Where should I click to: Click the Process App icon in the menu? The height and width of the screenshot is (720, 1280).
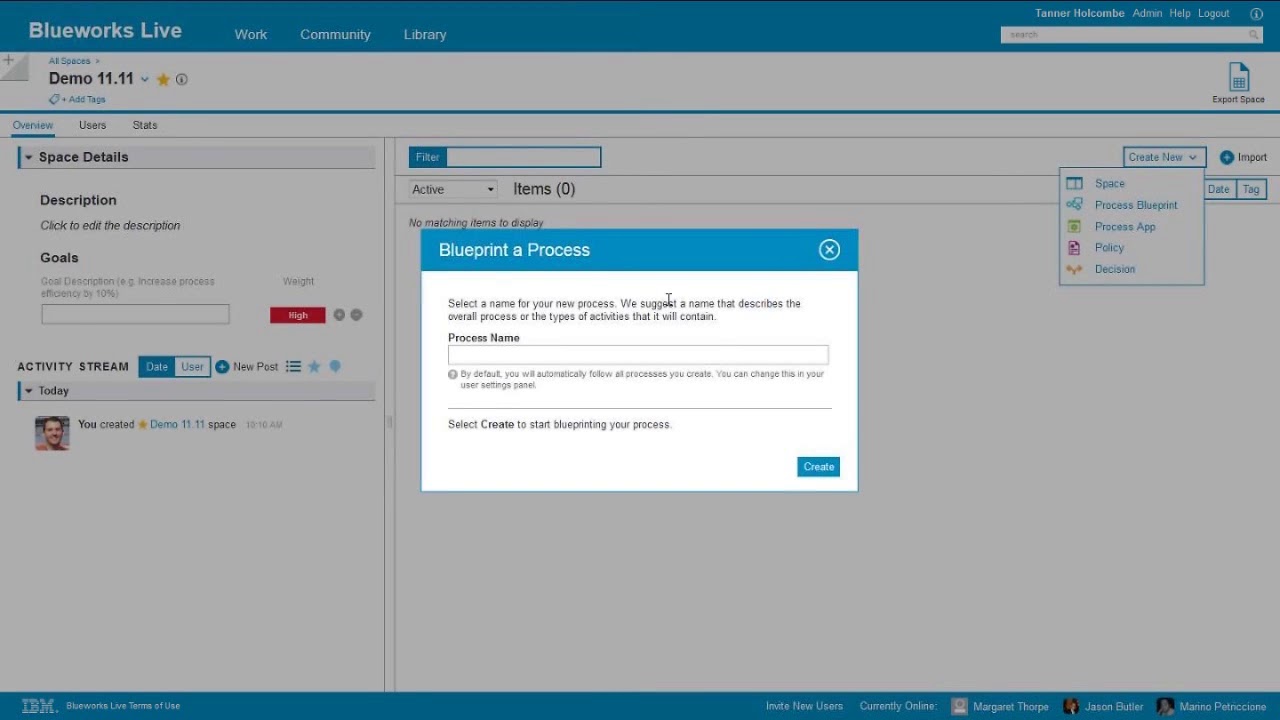point(1074,227)
